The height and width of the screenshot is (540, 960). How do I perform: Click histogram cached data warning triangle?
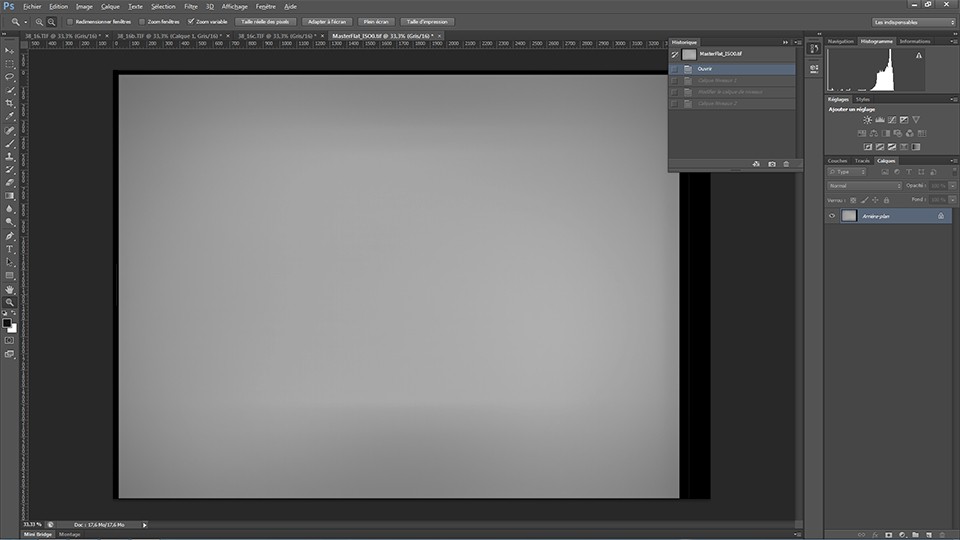click(x=918, y=56)
